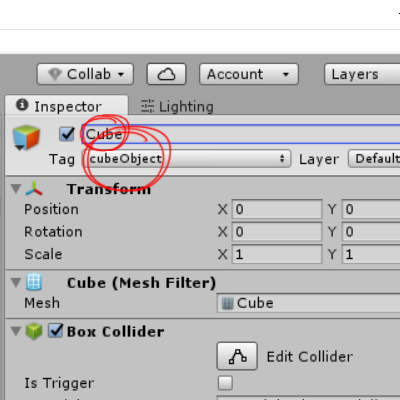The image size is (400, 400).
Task: Click the Inspector info icon
Action: [x=22, y=105]
